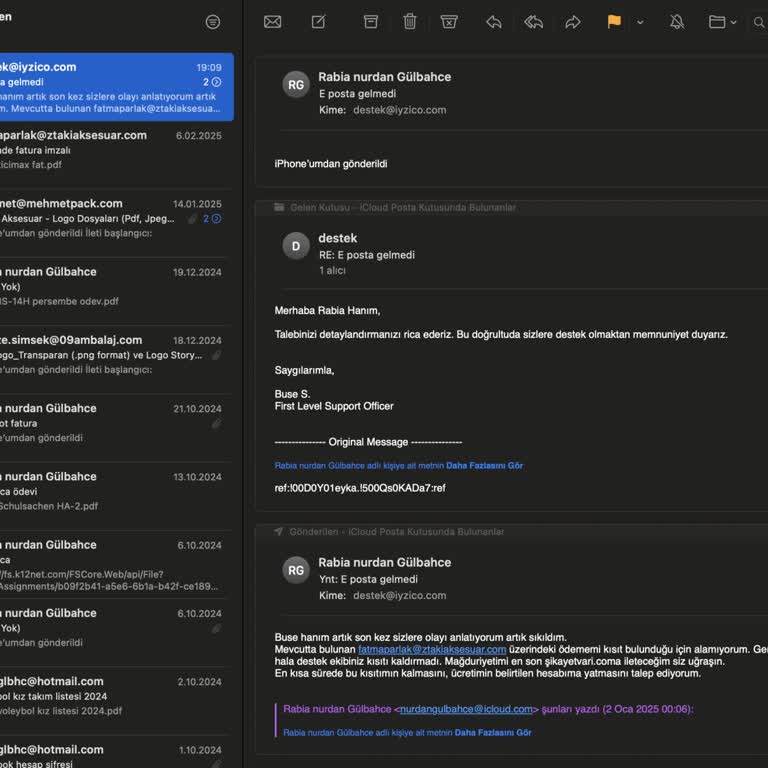Viewport: 768px width, 768px height.
Task: Click RG avatar of Ynt message
Action: pos(296,570)
